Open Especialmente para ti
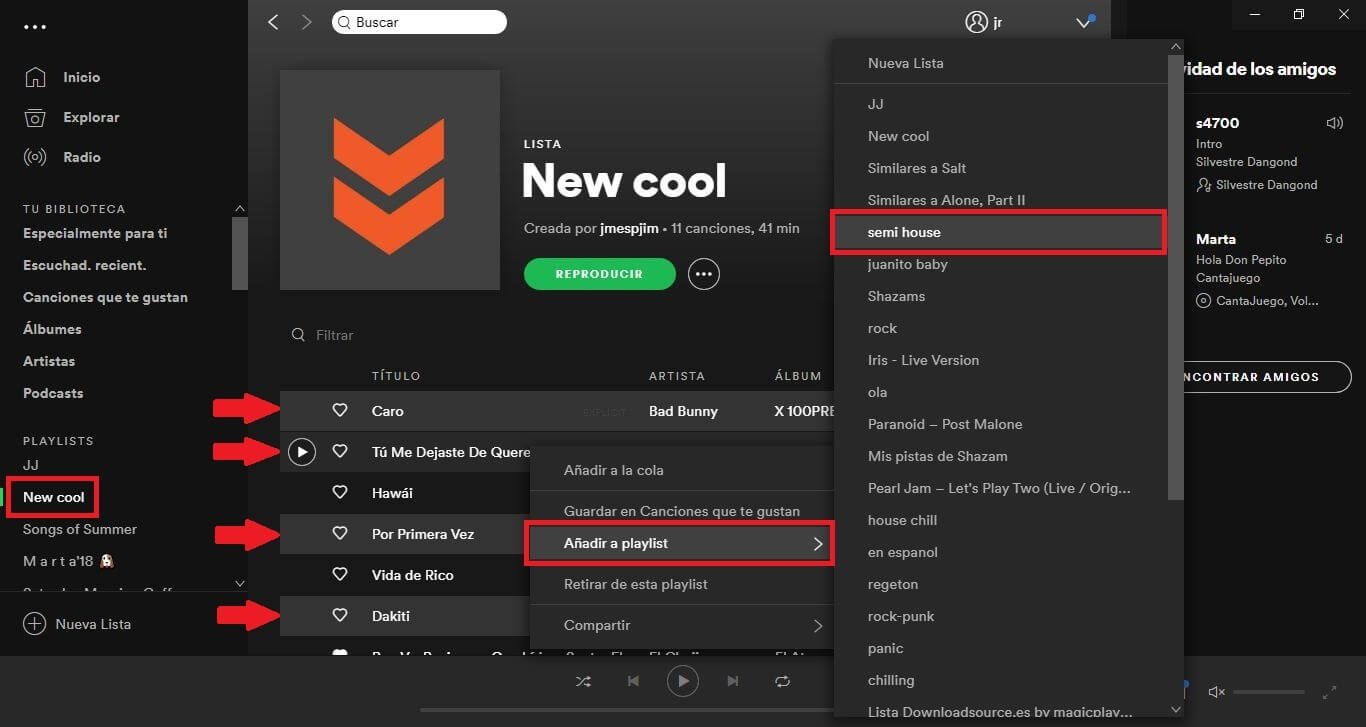The width and height of the screenshot is (1366, 727). 95,233
